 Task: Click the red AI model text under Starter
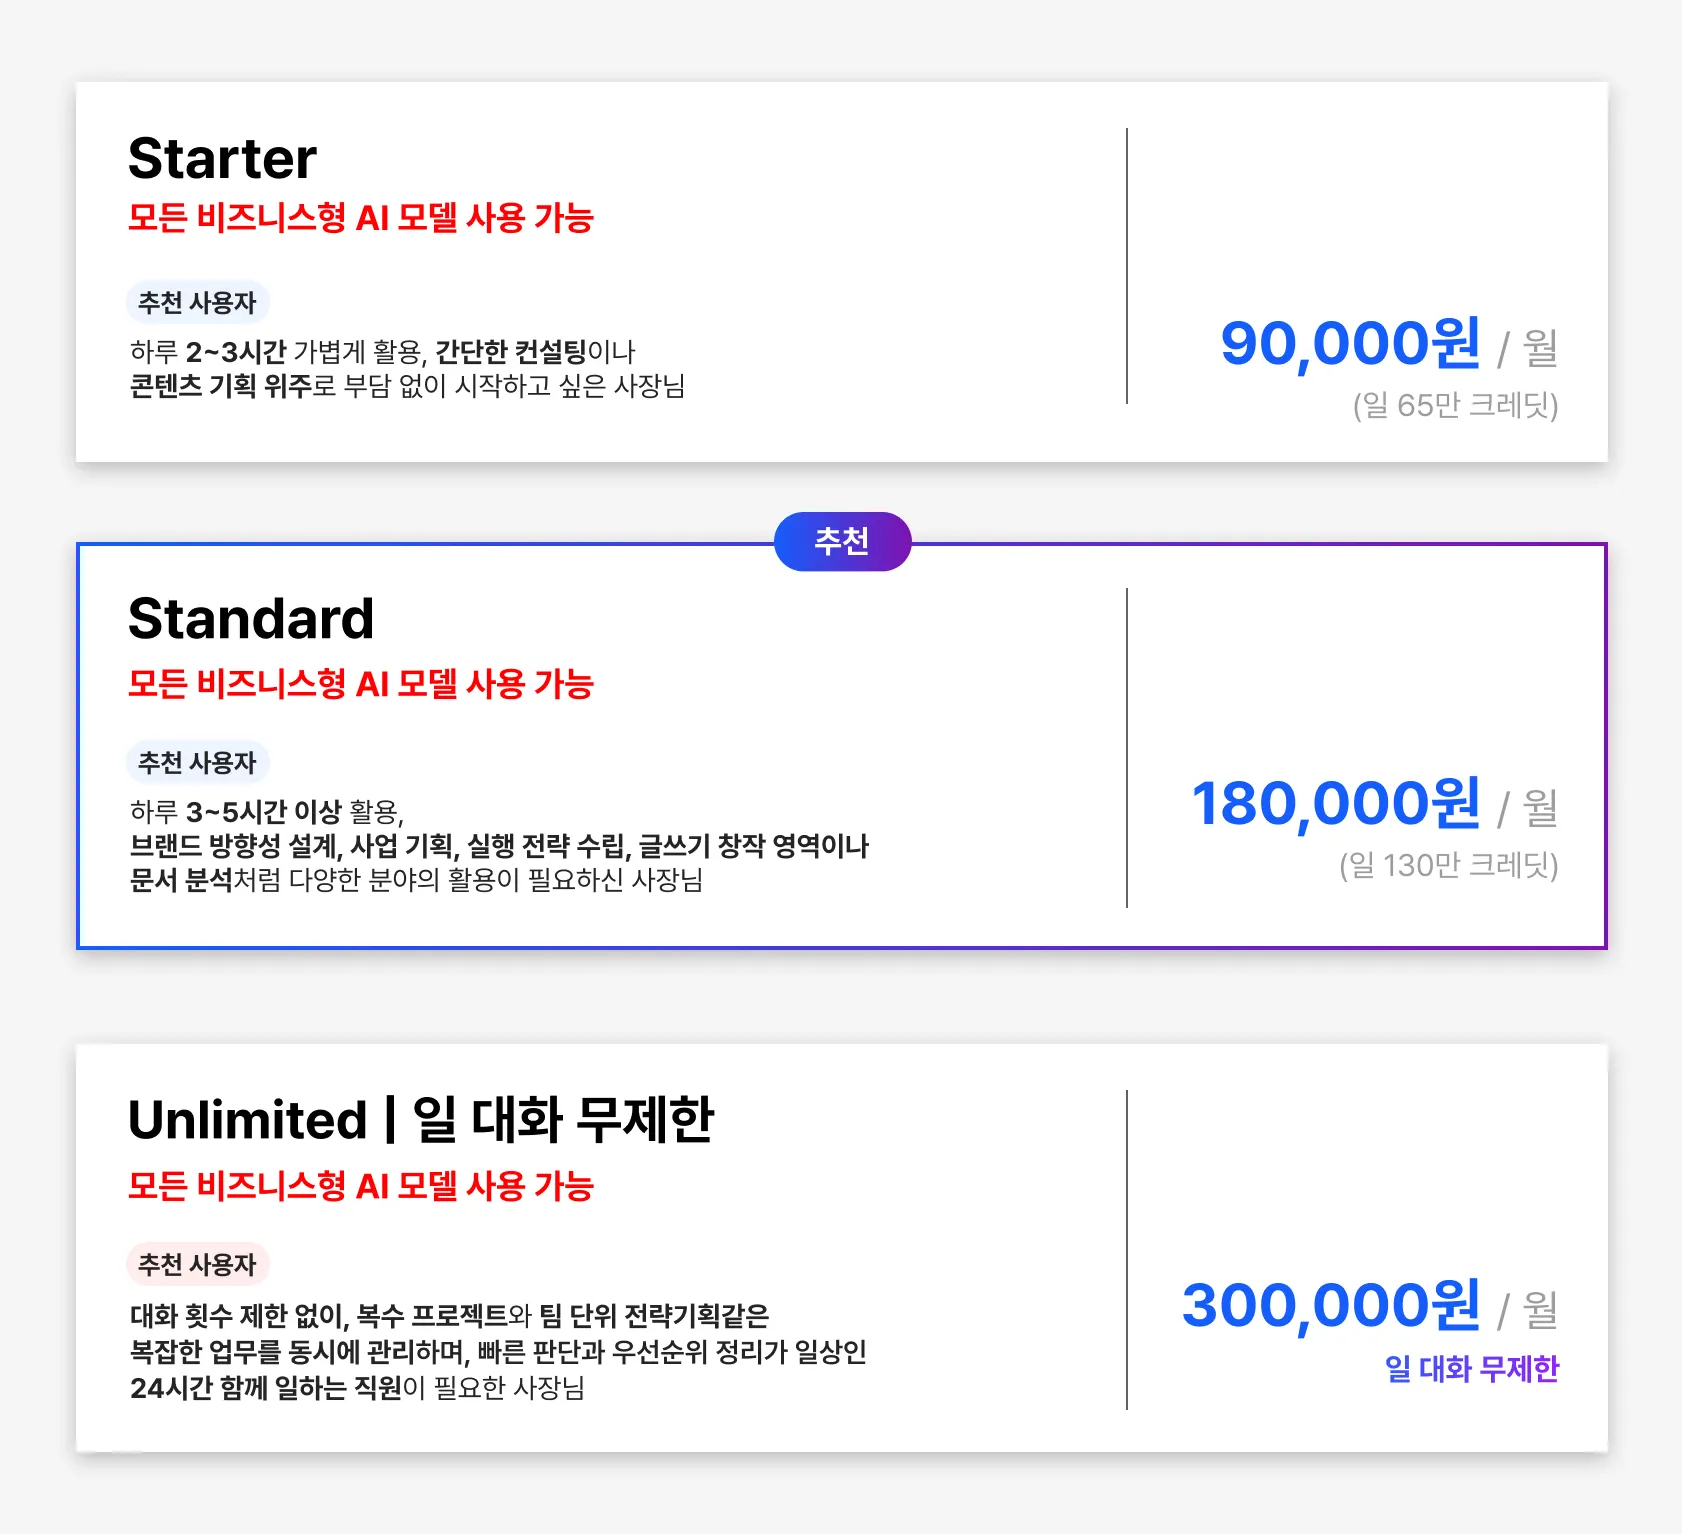point(360,218)
